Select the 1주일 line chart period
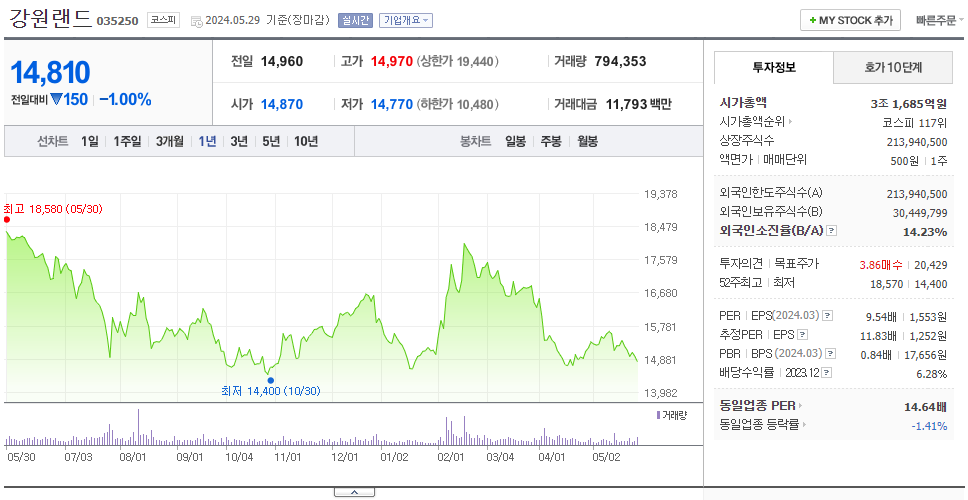This screenshot has width=968, height=500. [x=127, y=141]
